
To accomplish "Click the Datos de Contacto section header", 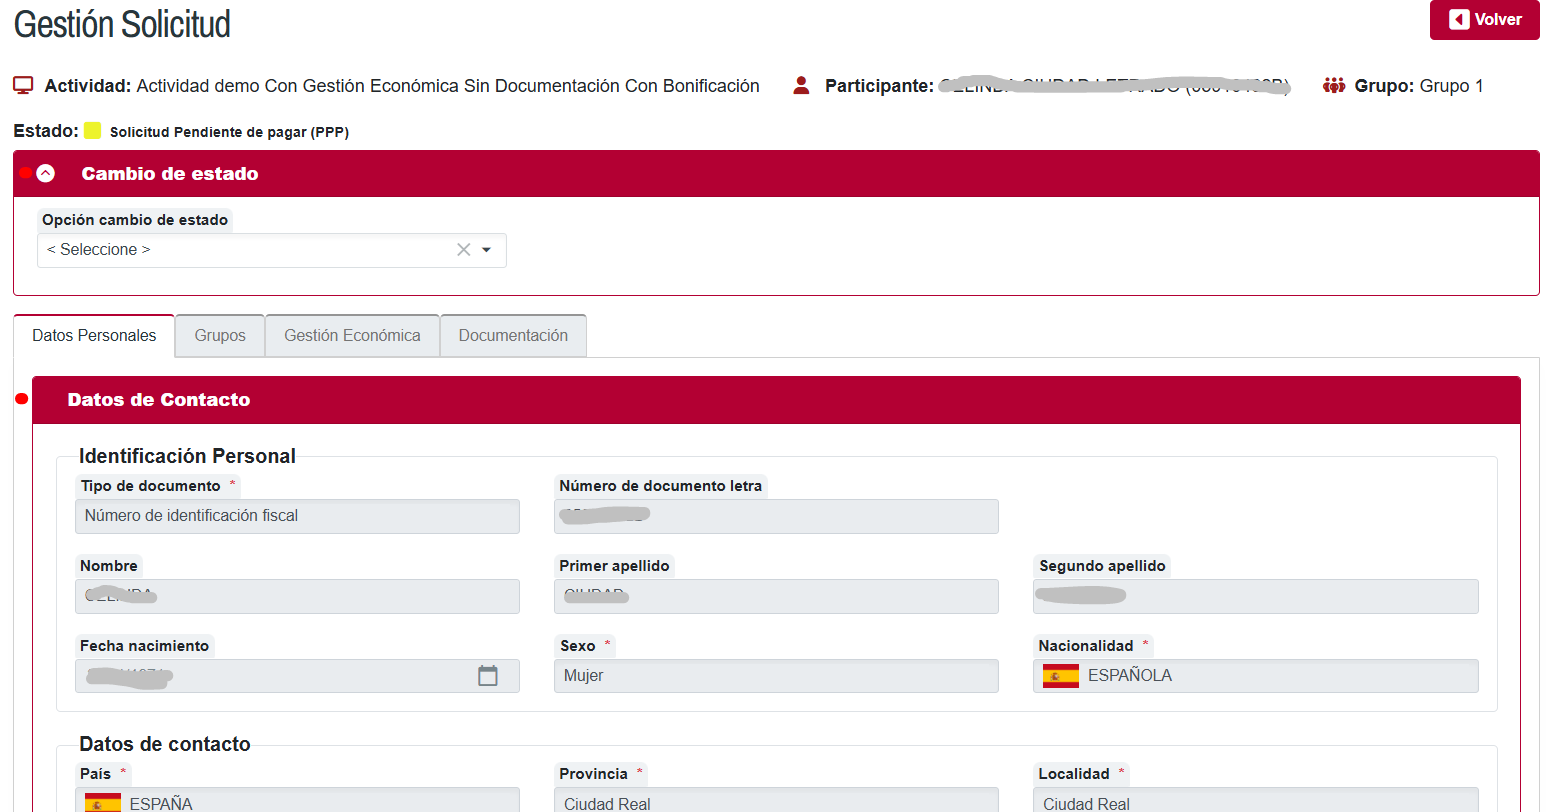I will pos(776,400).
